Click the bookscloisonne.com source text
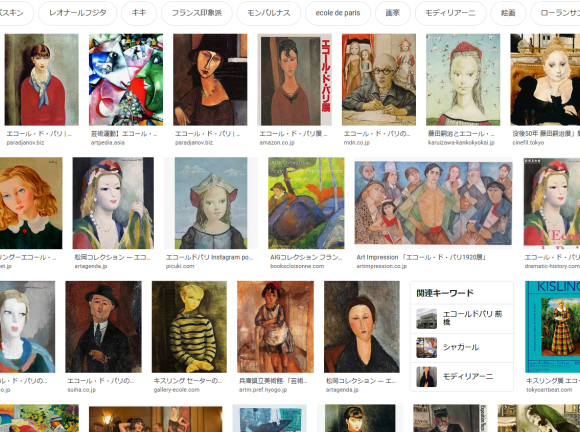This screenshot has height=432, width=580. tap(297, 266)
